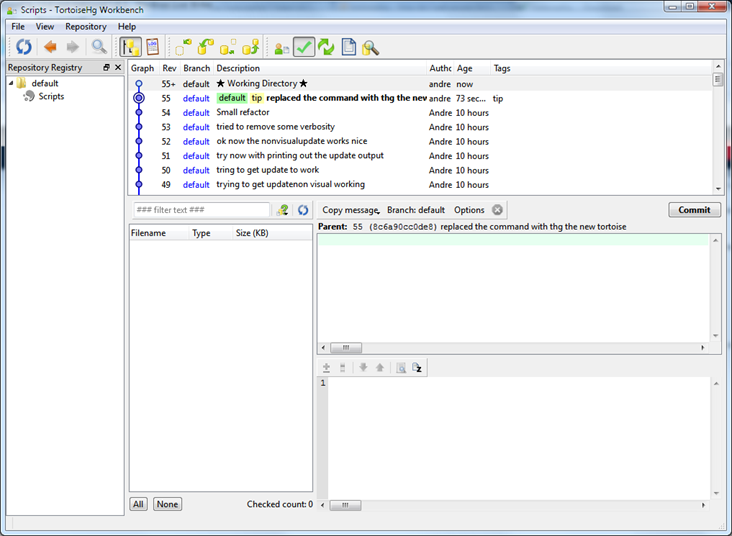
Task: Click the commit message horizontal scrollbar thumb
Action: click(345, 348)
